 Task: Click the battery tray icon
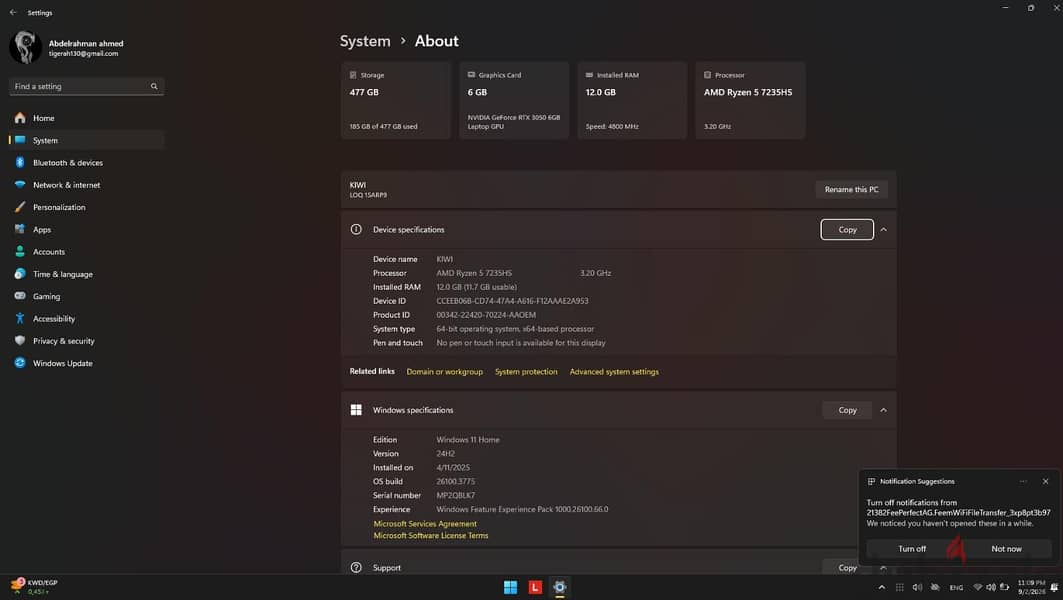(1004, 587)
